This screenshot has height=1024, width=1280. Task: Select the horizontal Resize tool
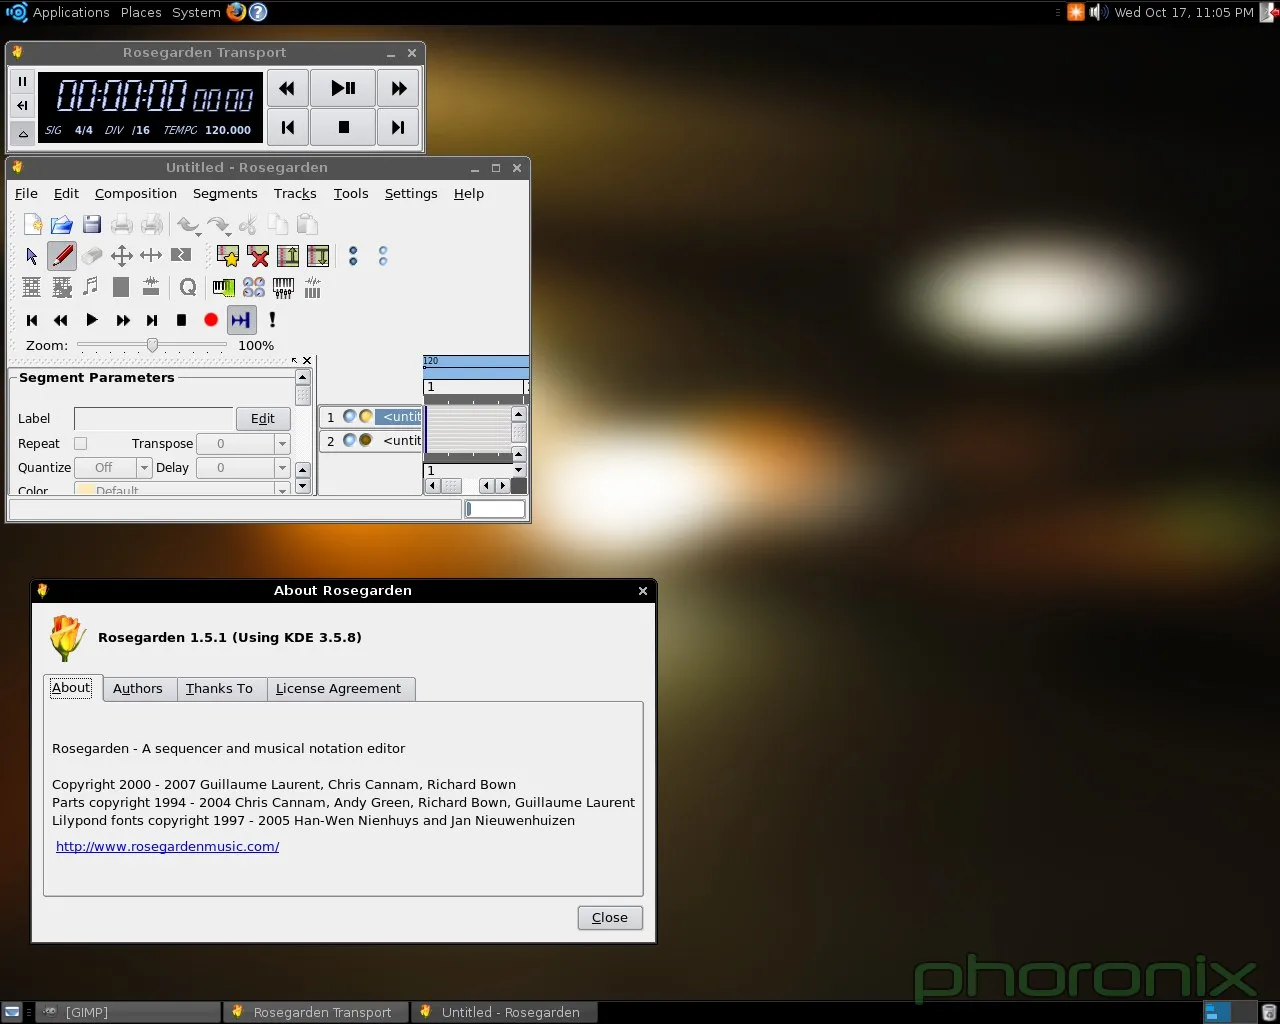coord(151,256)
